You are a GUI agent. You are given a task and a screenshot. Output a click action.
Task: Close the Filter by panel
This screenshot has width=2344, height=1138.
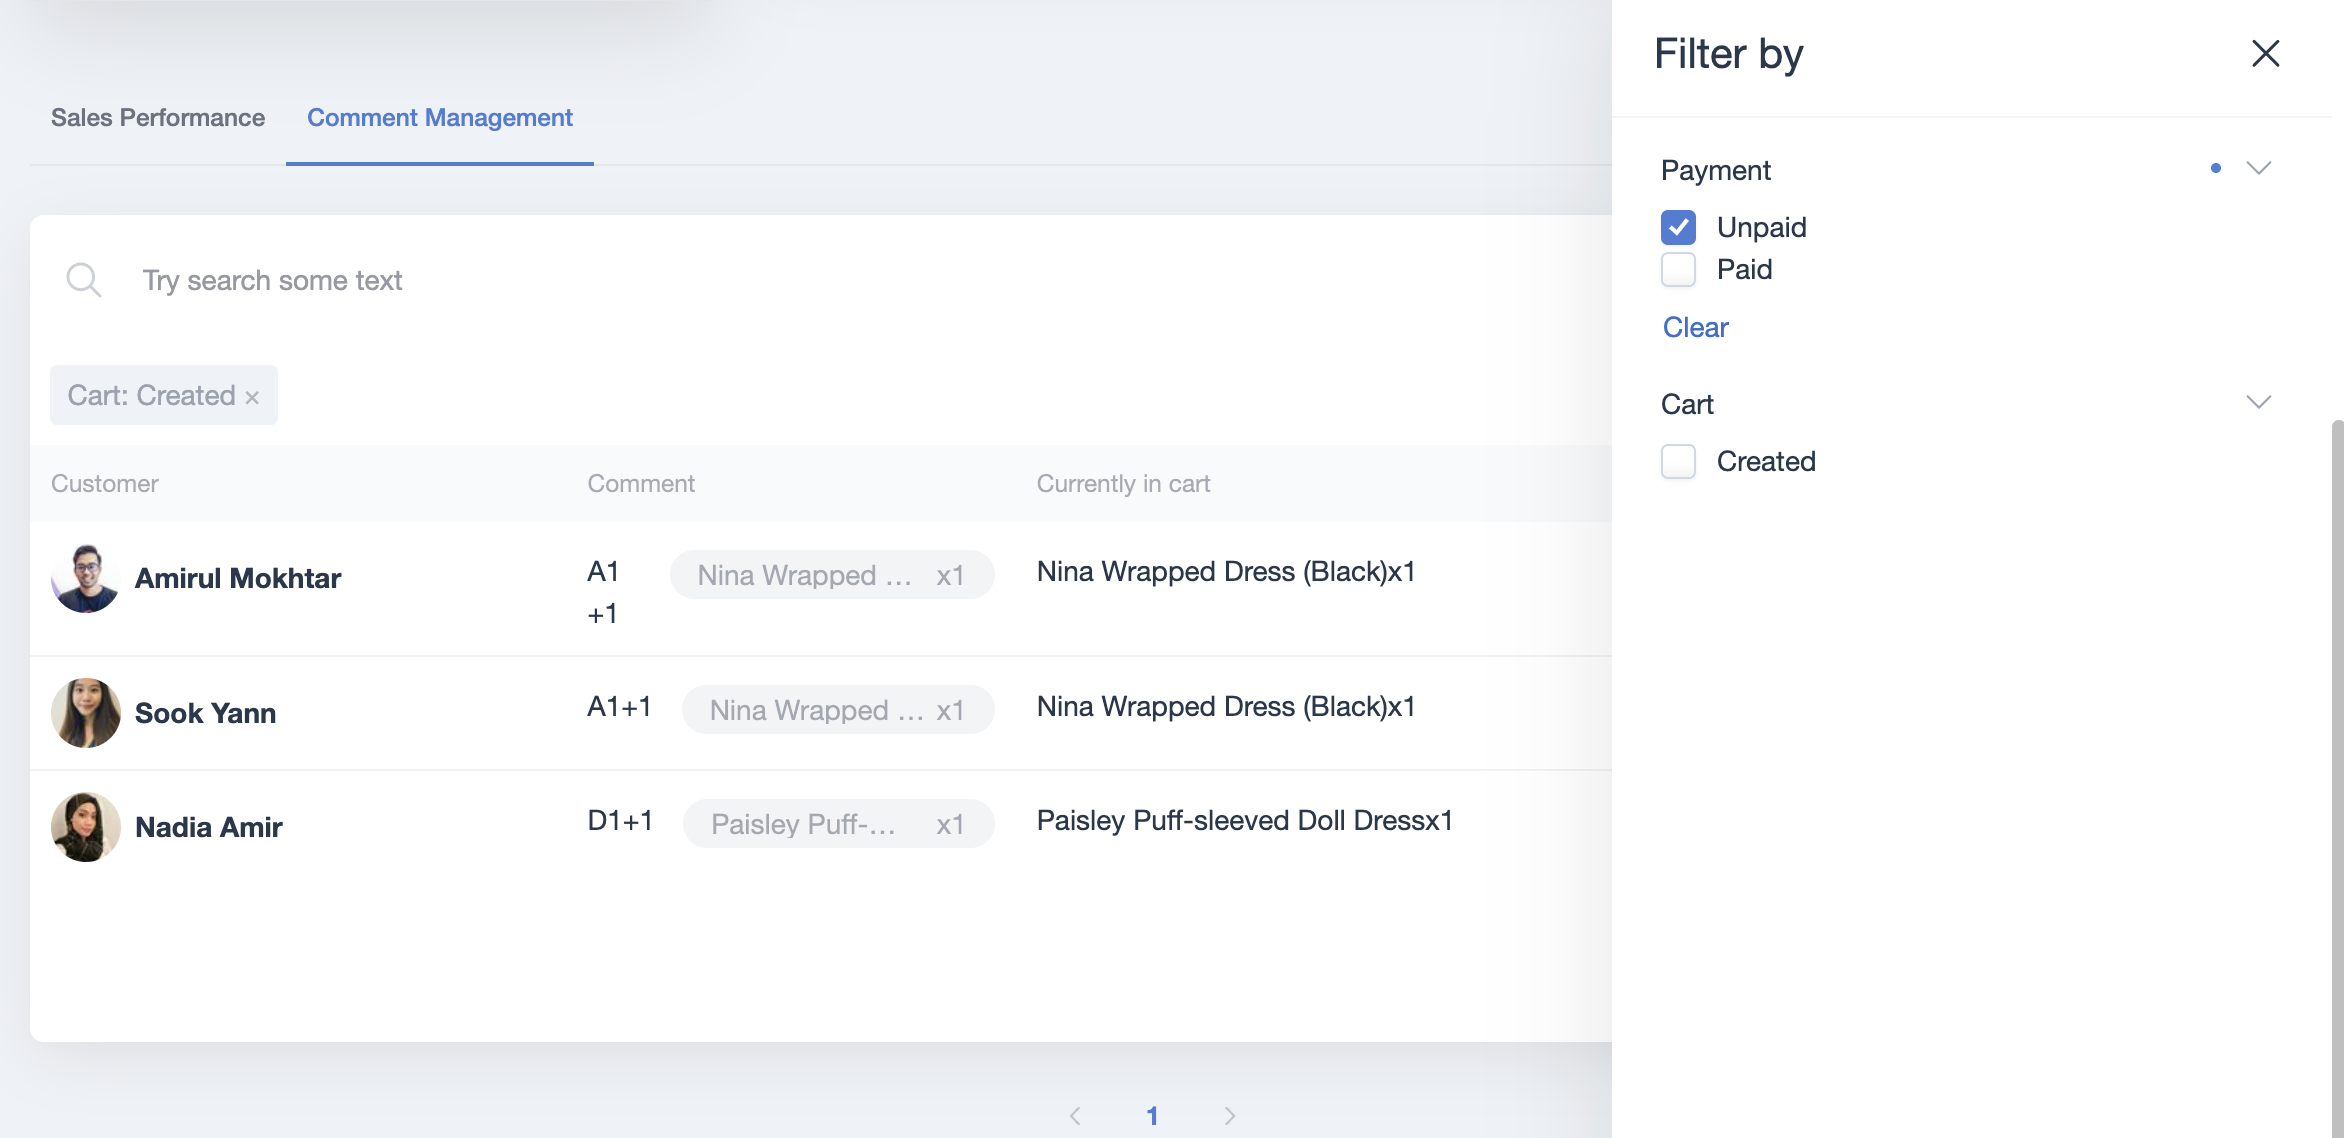coord(2265,53)
